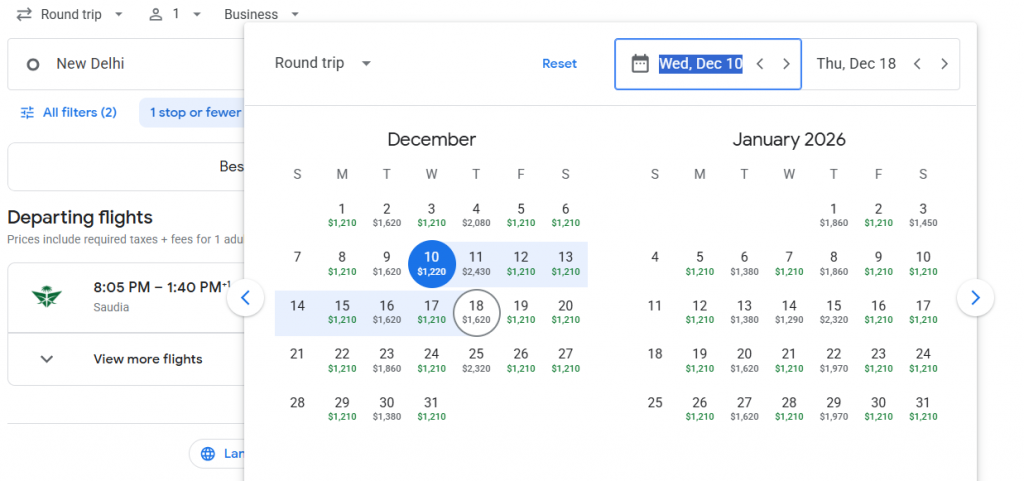The height and width of the screenshot is (481, 1024).
Task: Move return date back one day
Action: tap(917, 63)
